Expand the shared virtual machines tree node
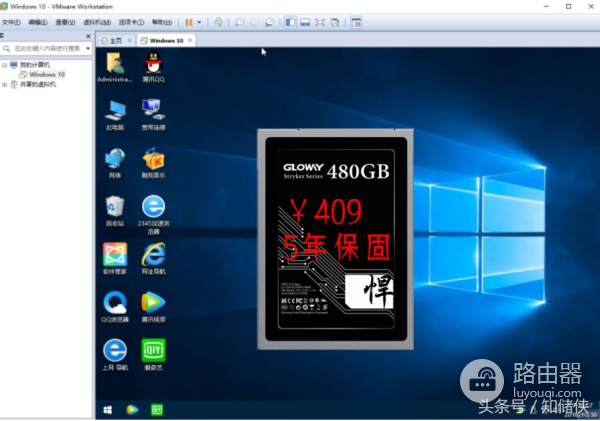 (4, 84)
